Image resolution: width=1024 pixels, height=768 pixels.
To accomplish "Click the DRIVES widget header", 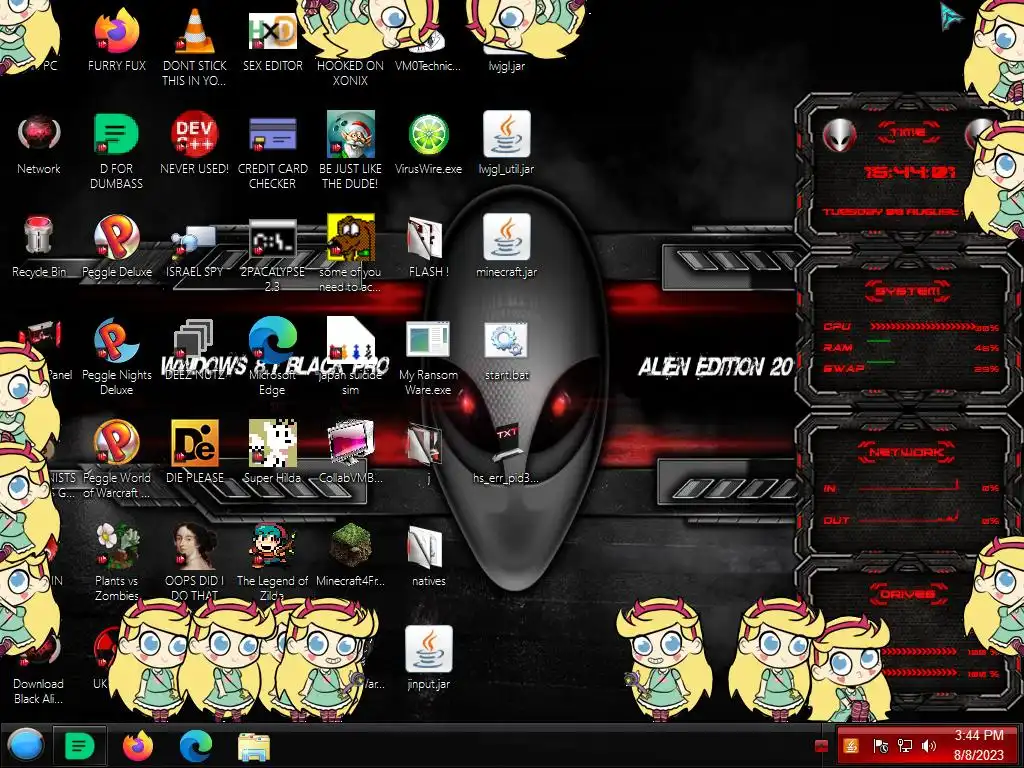I will (x=907, y=594).
